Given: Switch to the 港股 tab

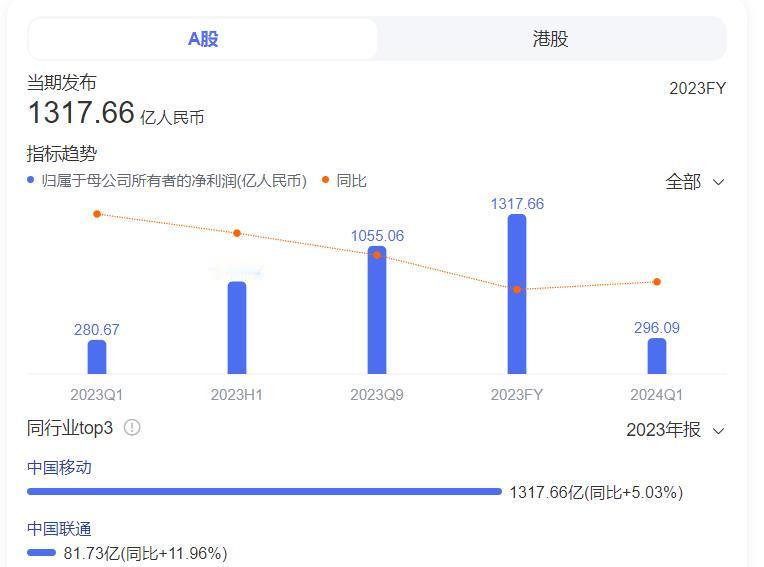Looking at the screenshot, I should (551, 39).
